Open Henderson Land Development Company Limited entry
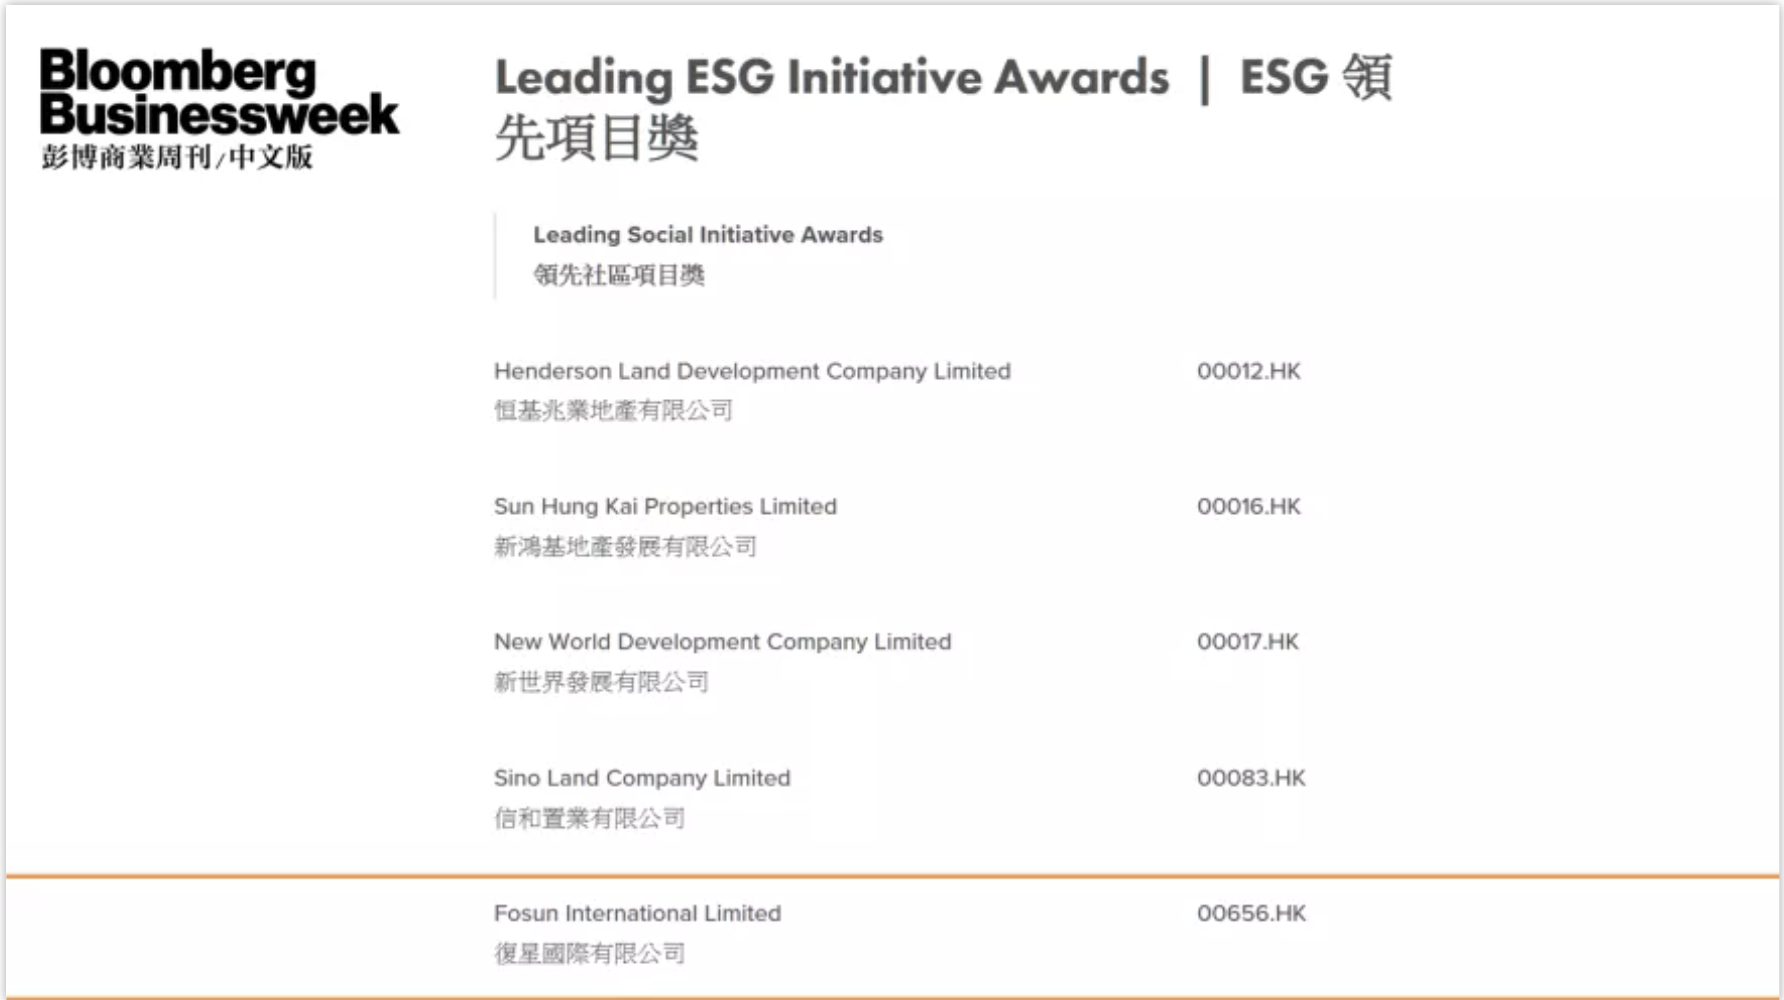The height and width of the screenshot is (1000, 1784). click(752, 371)
